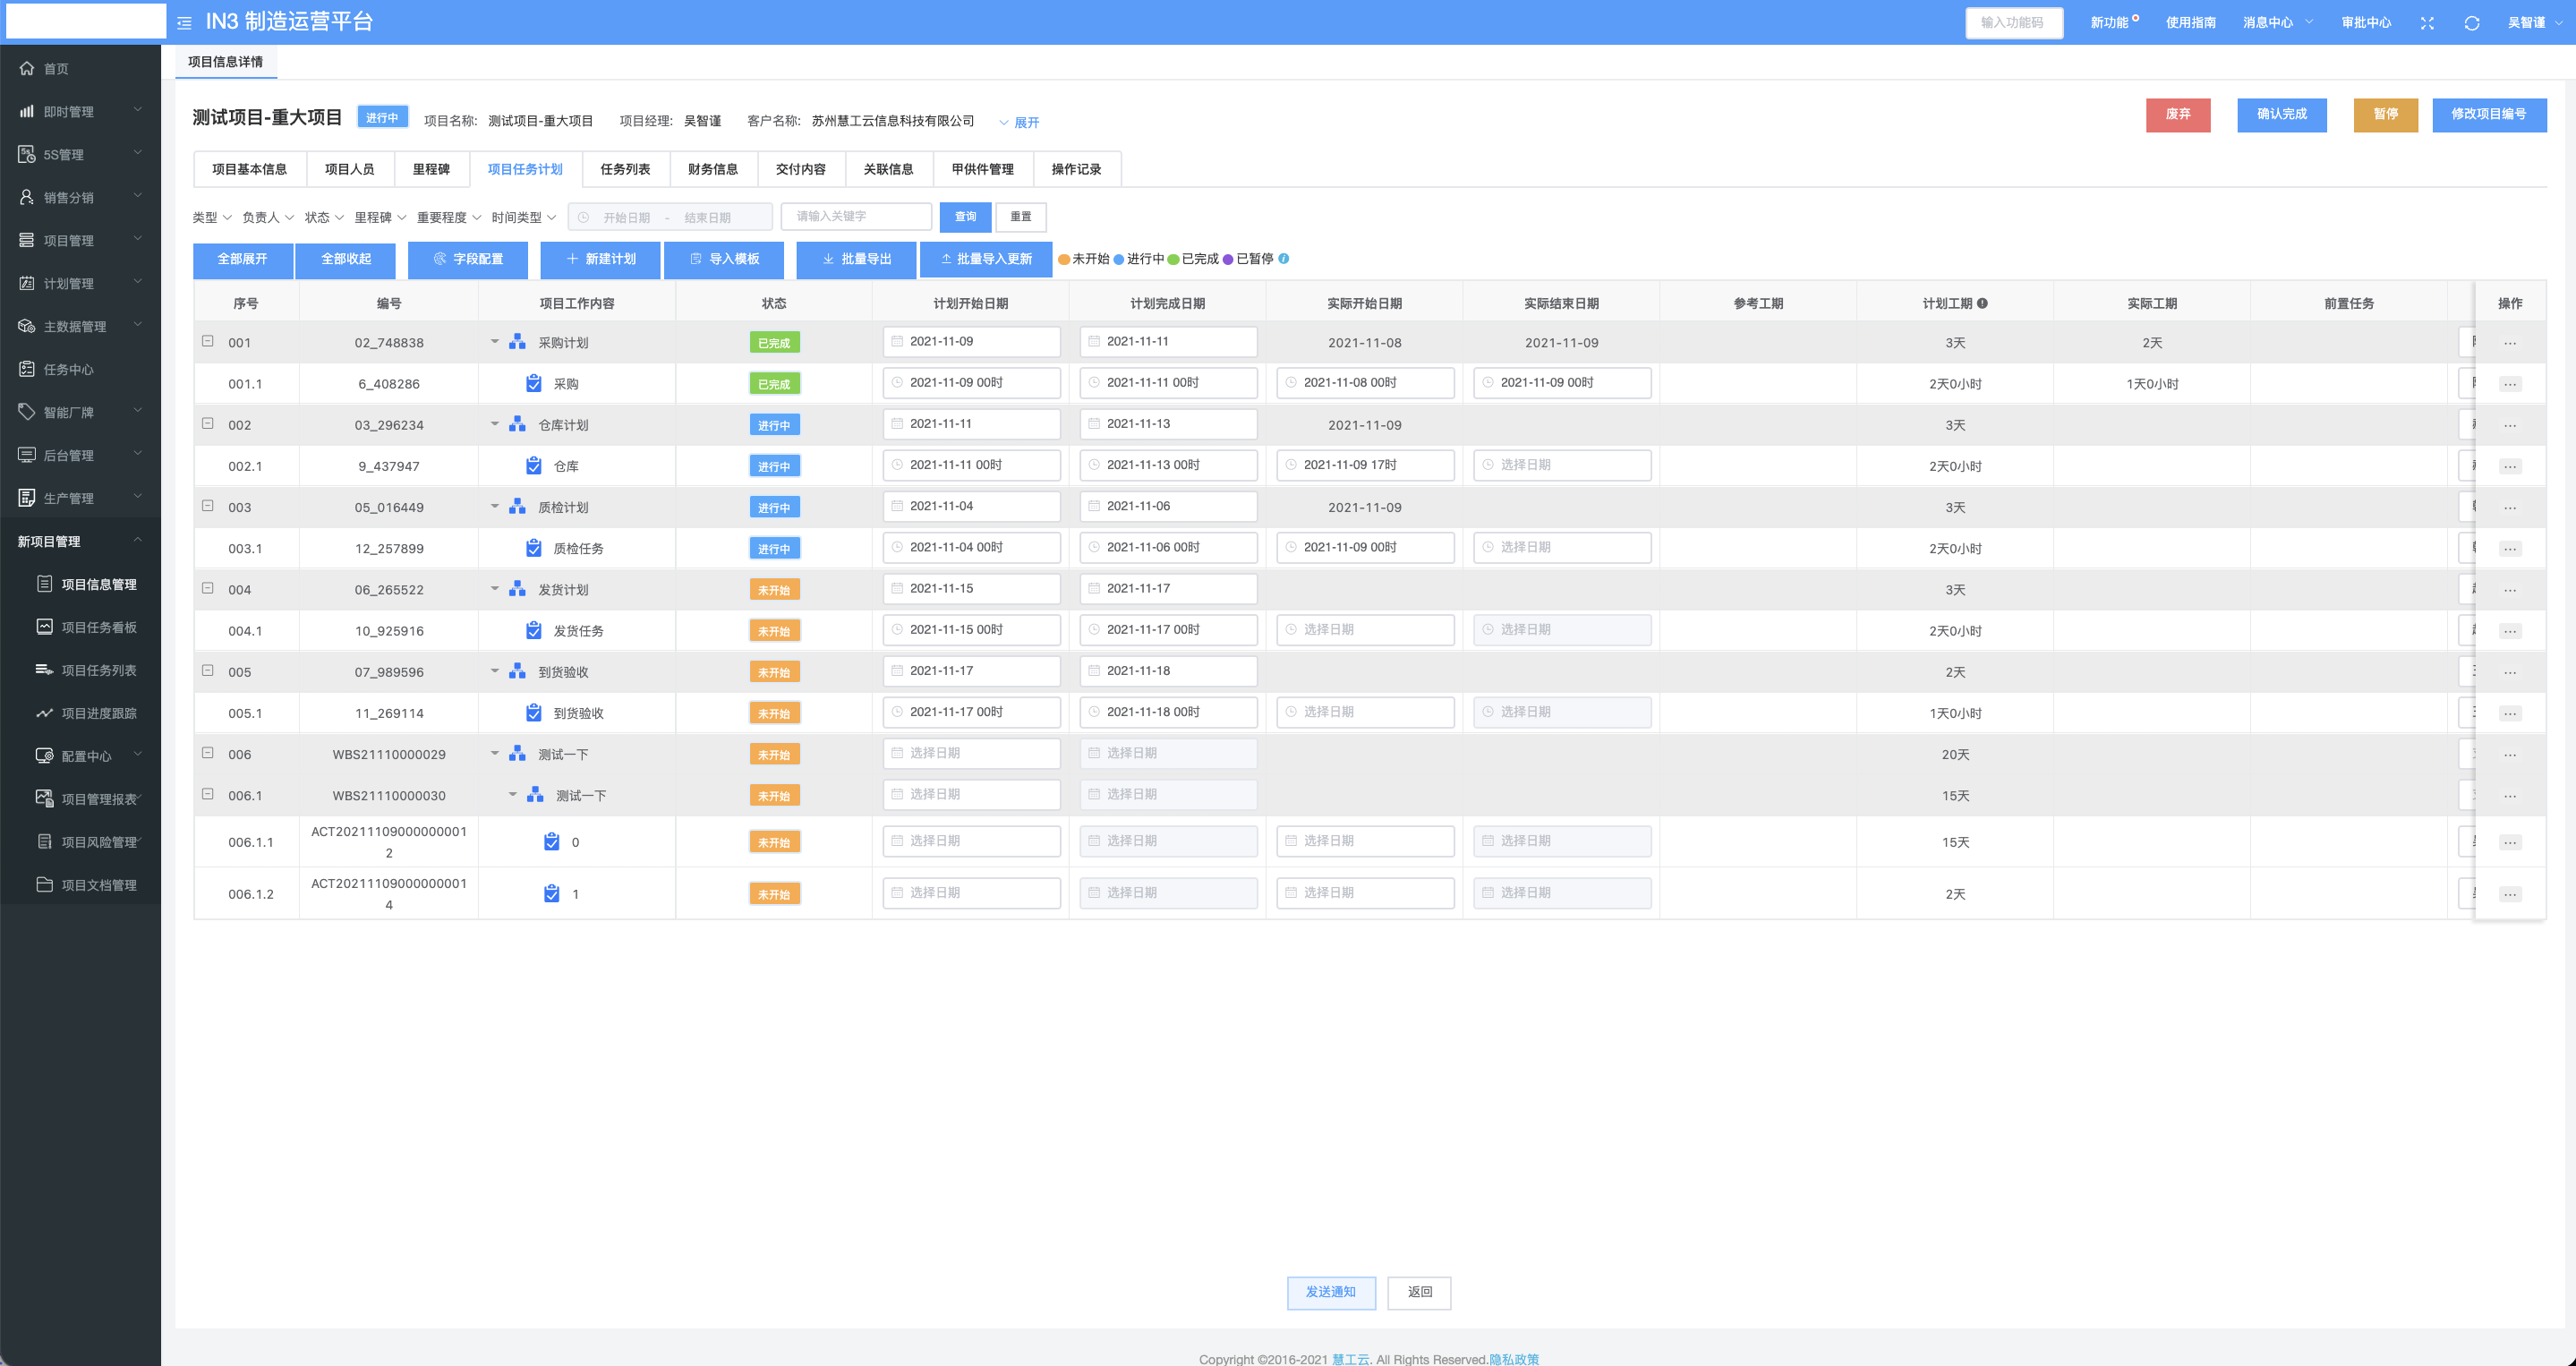Click the refresh icon in top bar
This screenshot has height=1366, width=2576.
(x=2472, y=23)
